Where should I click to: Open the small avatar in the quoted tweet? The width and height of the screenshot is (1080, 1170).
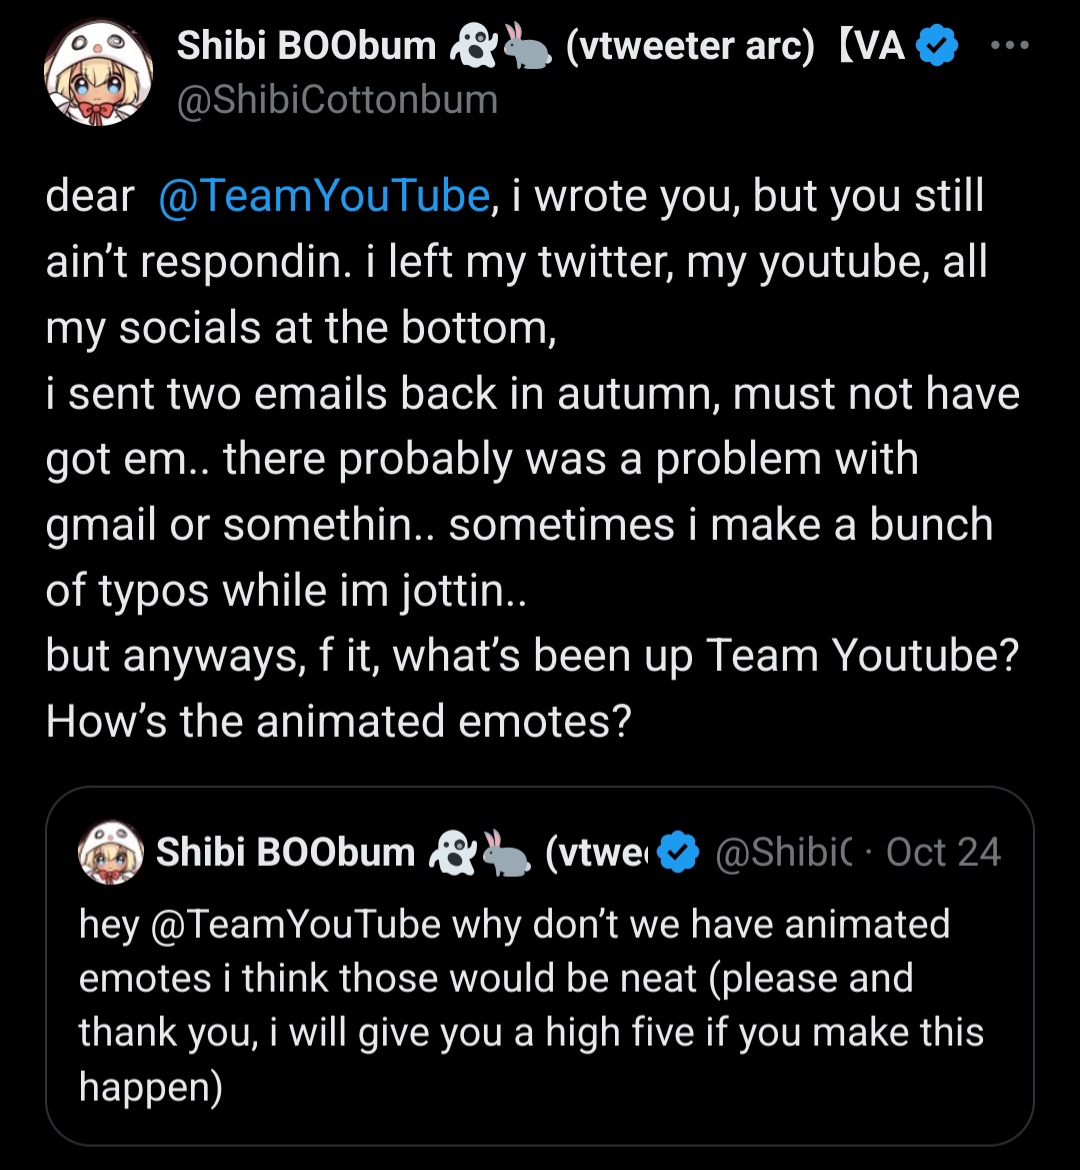pyautogui.click(x=111, y=853)
